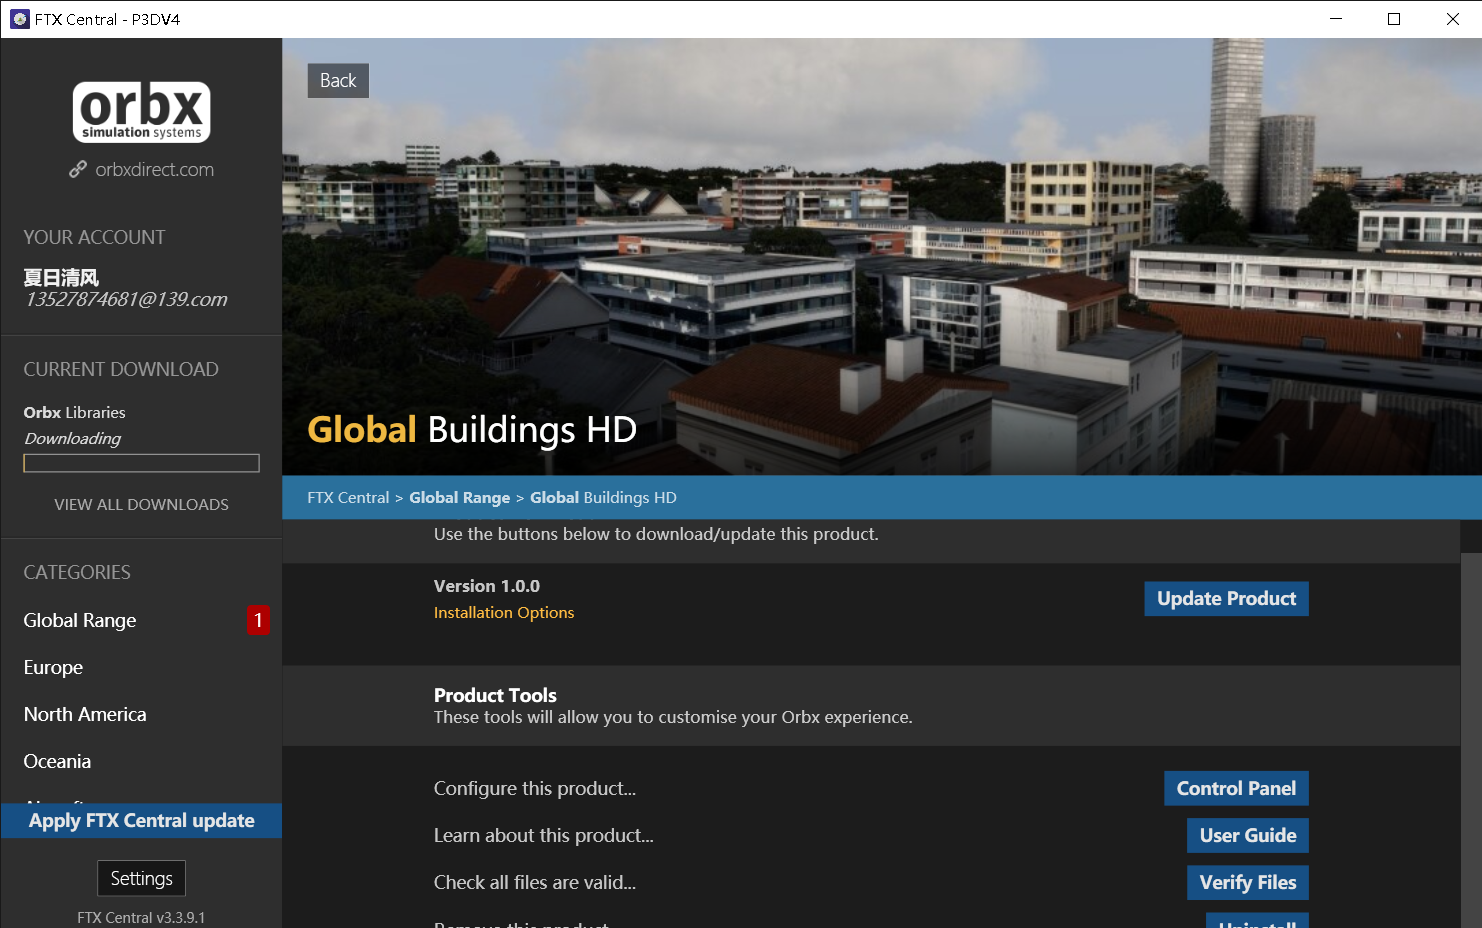Click the Global Buildings HD breadcrumb

coord(603,498)
